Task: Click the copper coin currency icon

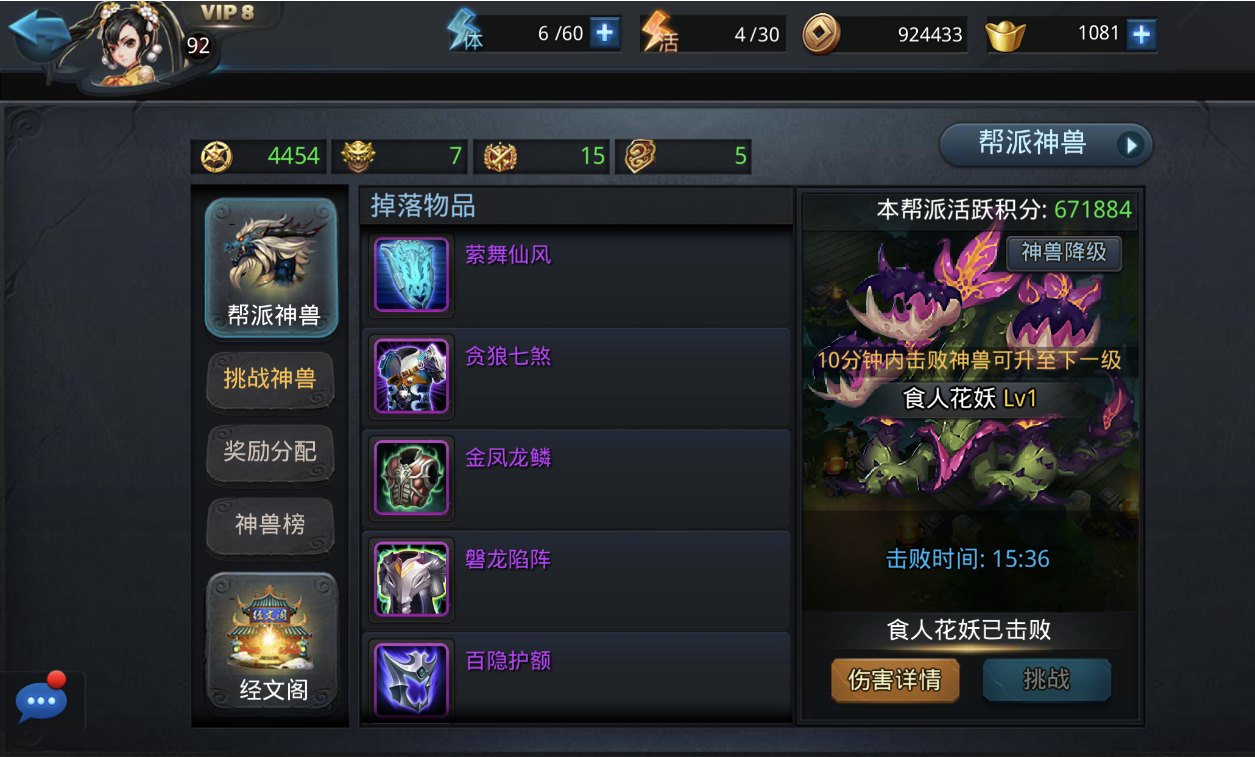Action: 821,35
